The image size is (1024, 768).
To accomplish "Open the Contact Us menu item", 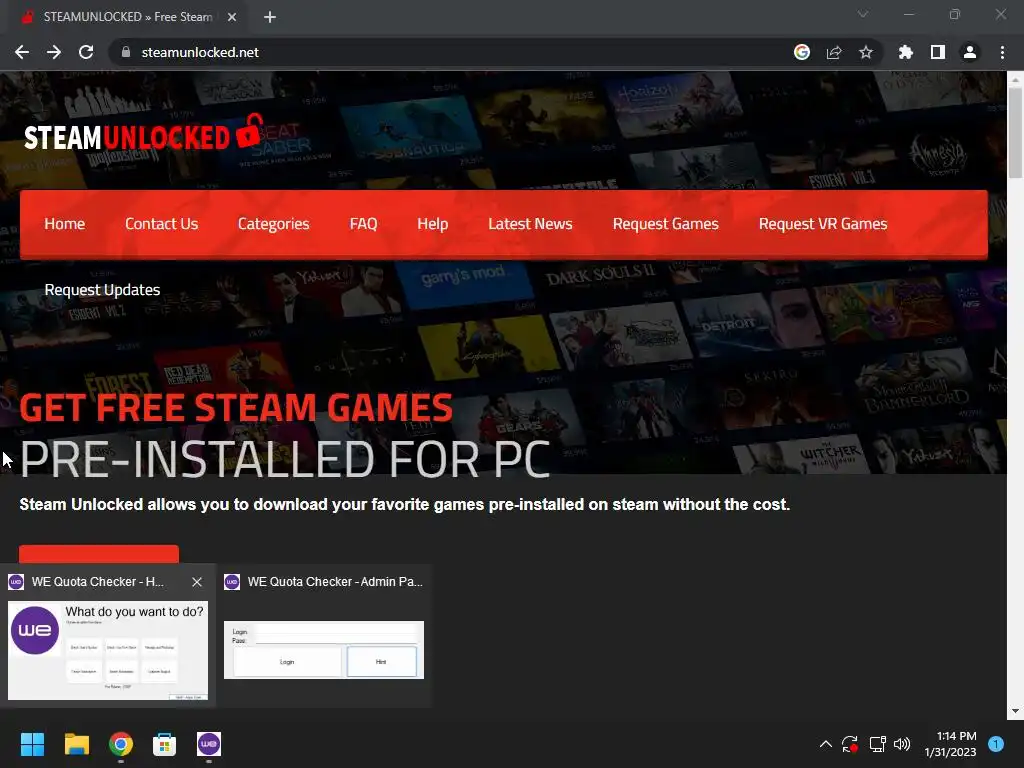I will (161, 224).
